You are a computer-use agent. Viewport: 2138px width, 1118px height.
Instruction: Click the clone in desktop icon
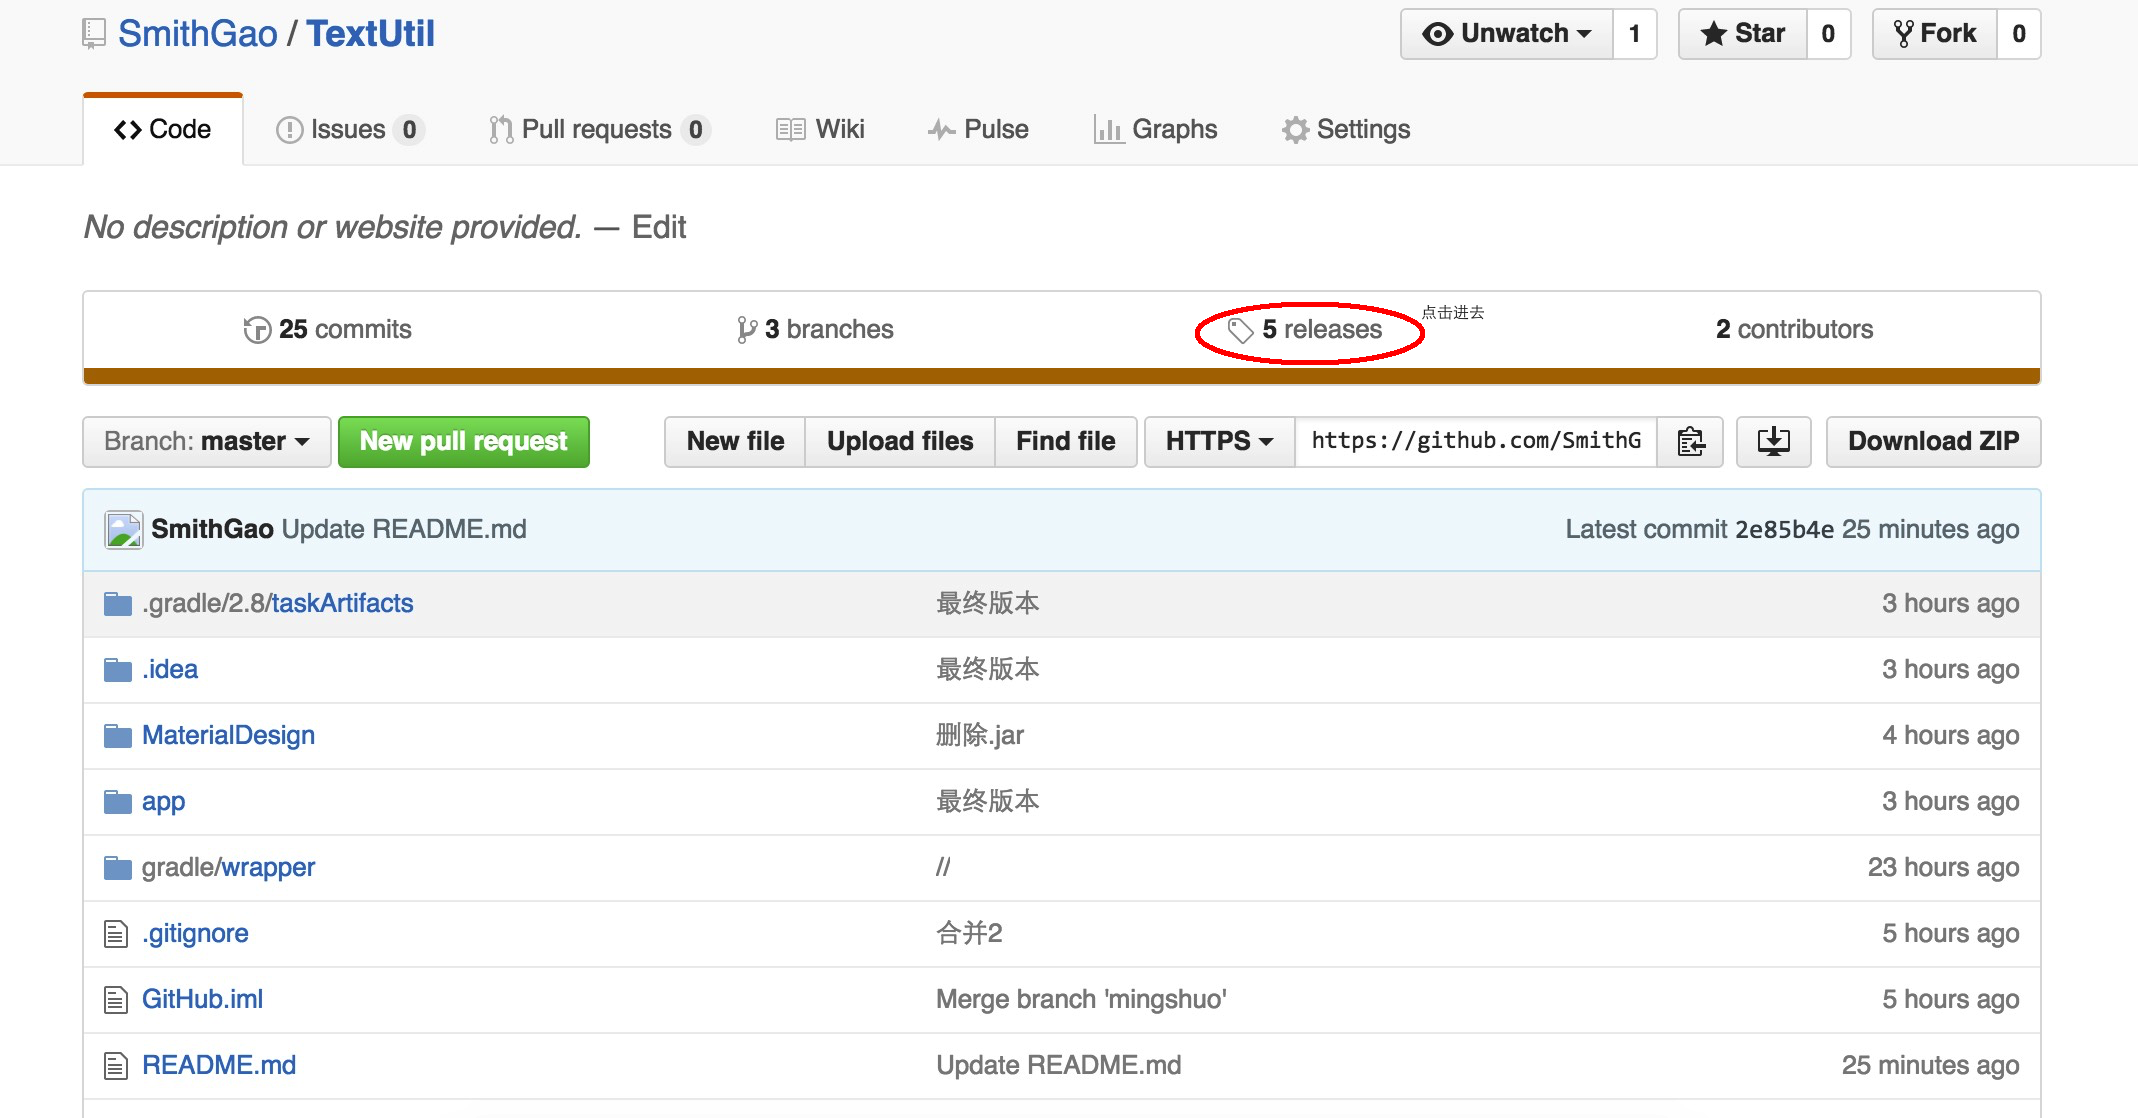pos(1773,441)
